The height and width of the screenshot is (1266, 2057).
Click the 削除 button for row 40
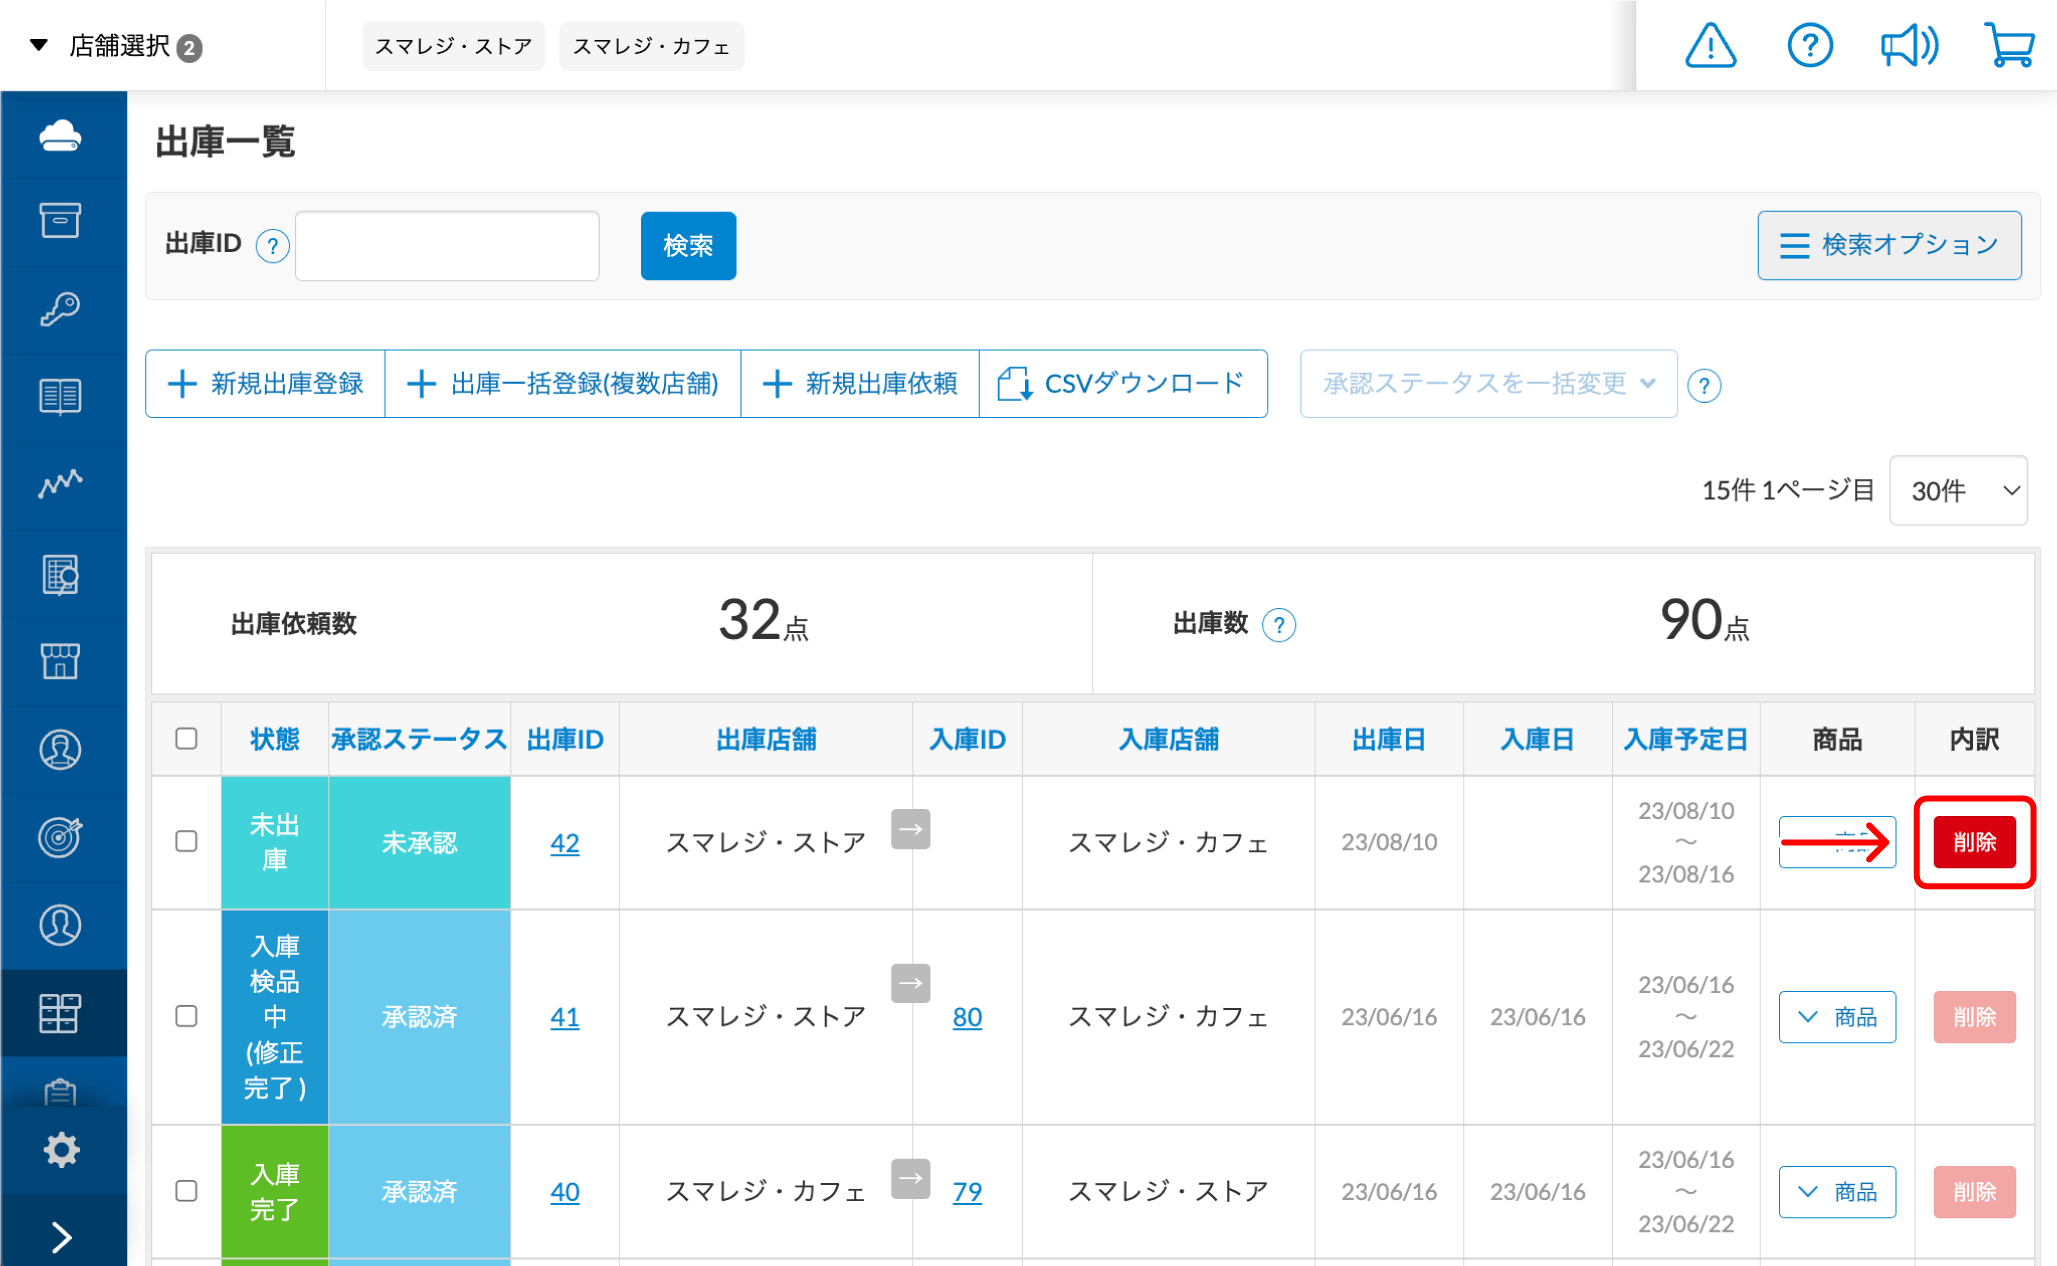(1974, 1192)
